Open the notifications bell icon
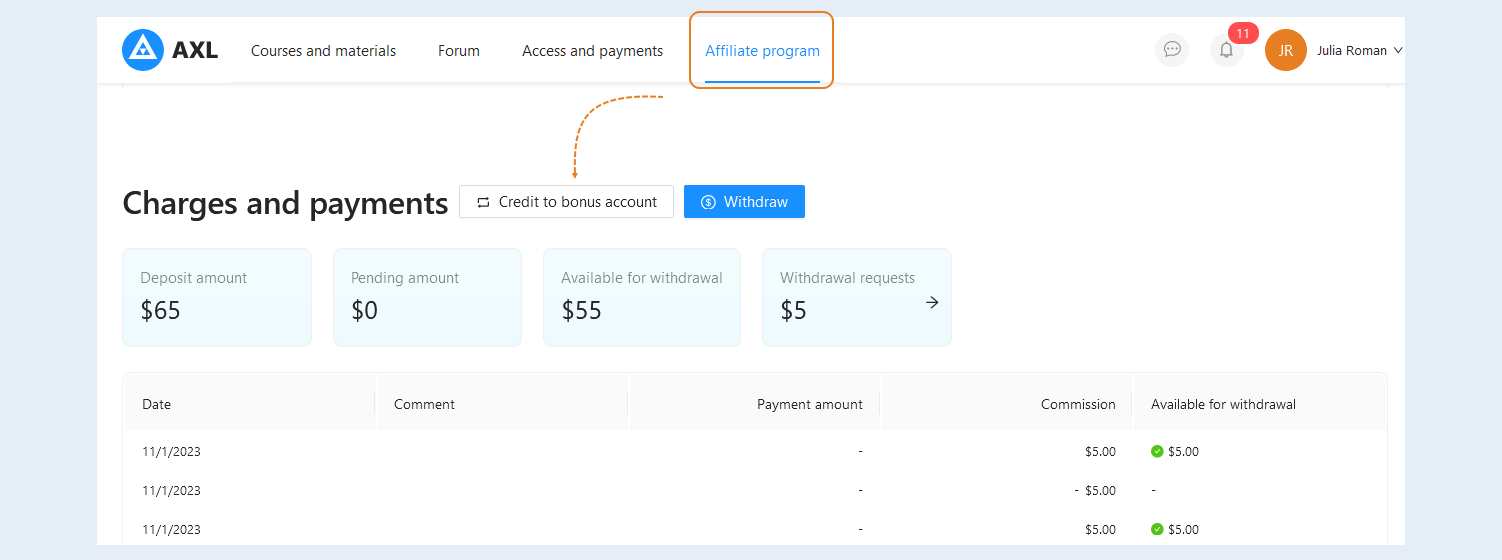Image resolution: width=1502 pixels, height=560 pixels. pyautogui.click(x=1226, y=50)
